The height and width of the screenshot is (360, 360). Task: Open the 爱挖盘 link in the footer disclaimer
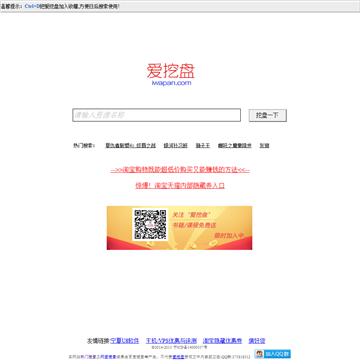[x=178, y=357]
